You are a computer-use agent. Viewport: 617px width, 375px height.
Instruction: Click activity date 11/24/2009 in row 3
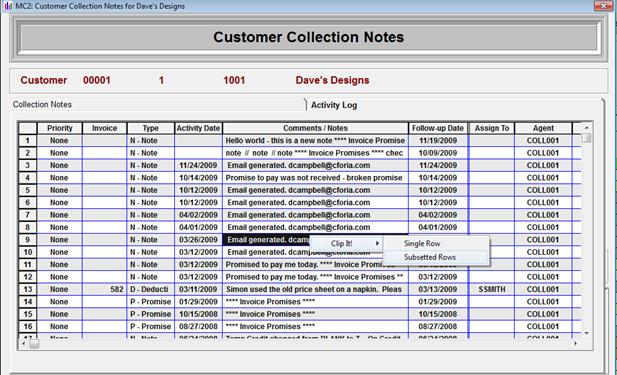tap(198, 165)
